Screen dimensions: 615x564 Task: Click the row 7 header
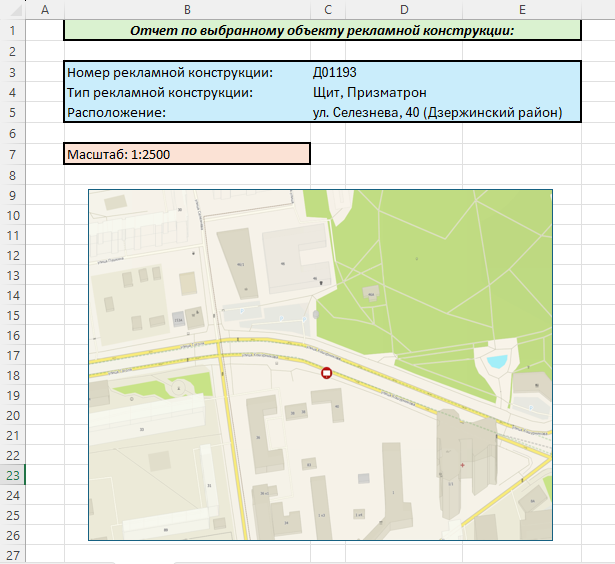(x=12, y=154)
